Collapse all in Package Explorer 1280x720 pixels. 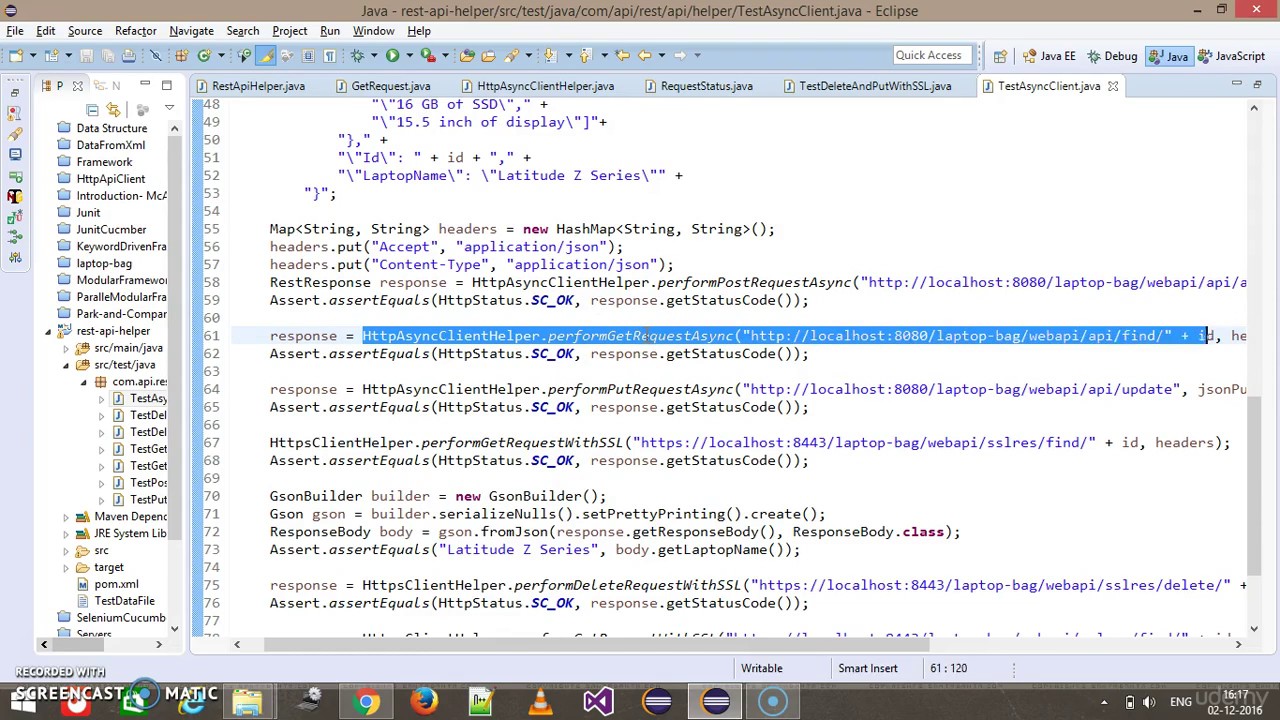coord(92,109)
